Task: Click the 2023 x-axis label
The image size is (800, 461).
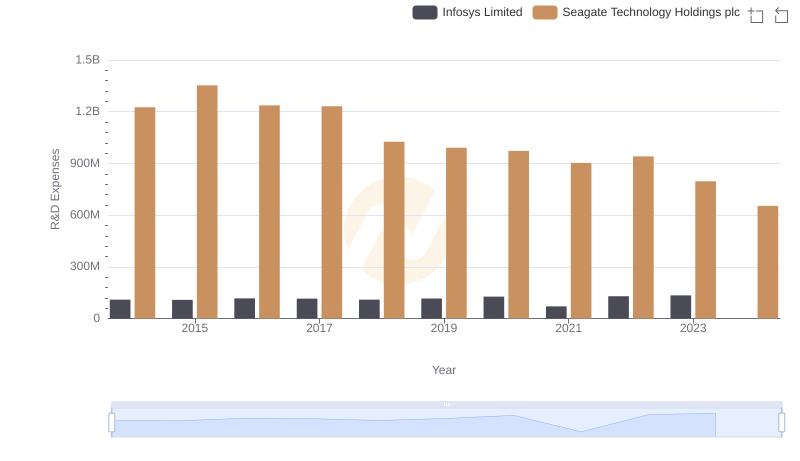Action: pos(693,328)
